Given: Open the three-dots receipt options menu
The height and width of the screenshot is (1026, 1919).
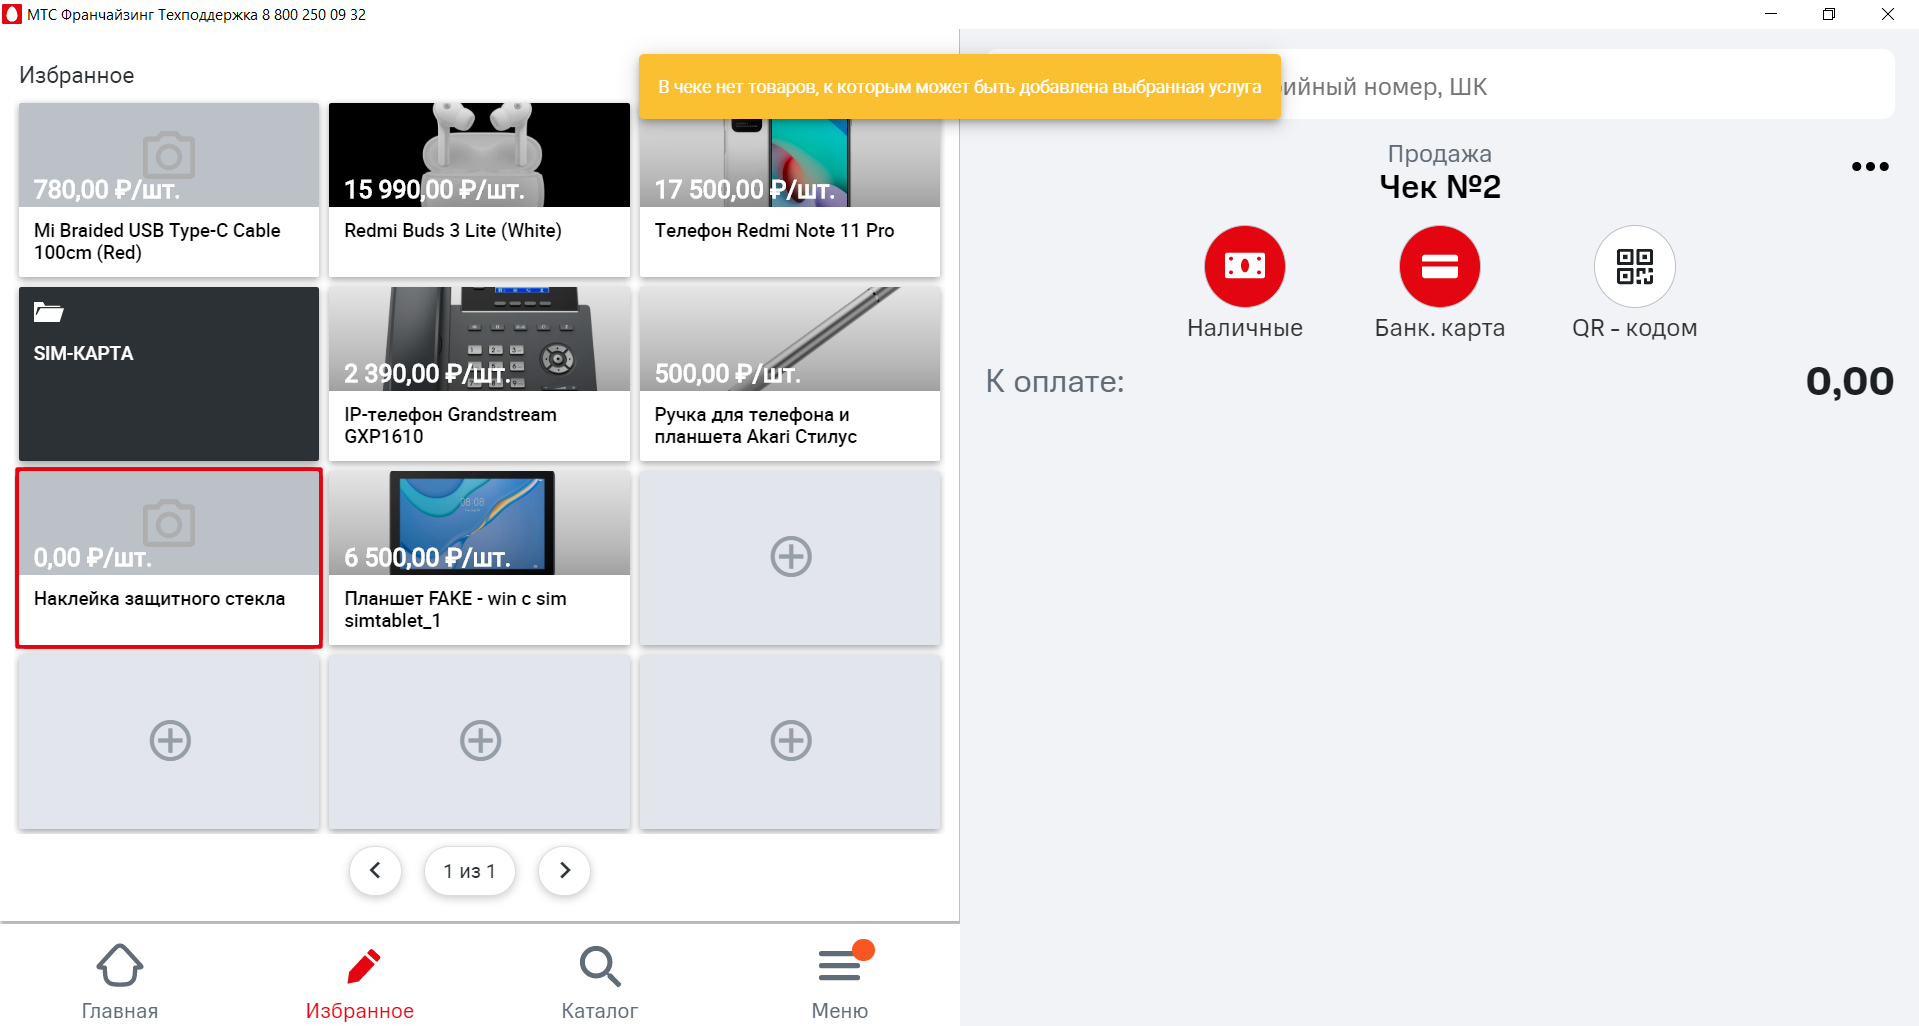Looking at the screenshot, I should [x=1869, y=167].
